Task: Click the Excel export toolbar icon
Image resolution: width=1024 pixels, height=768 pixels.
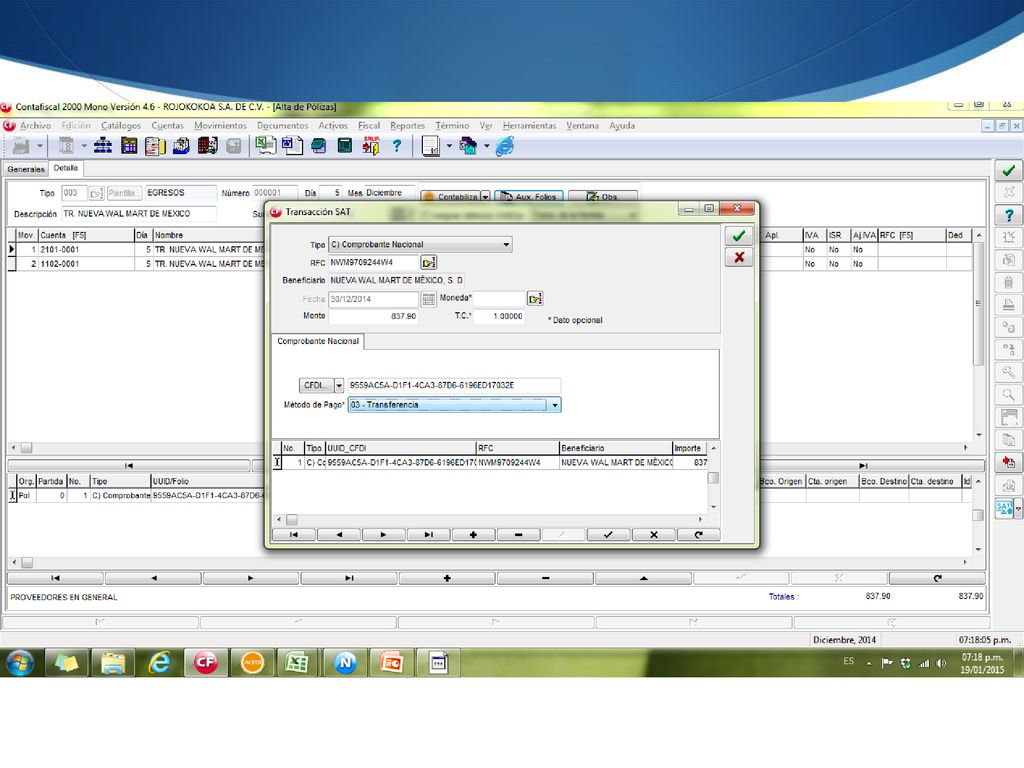Action: coord(264,146)
